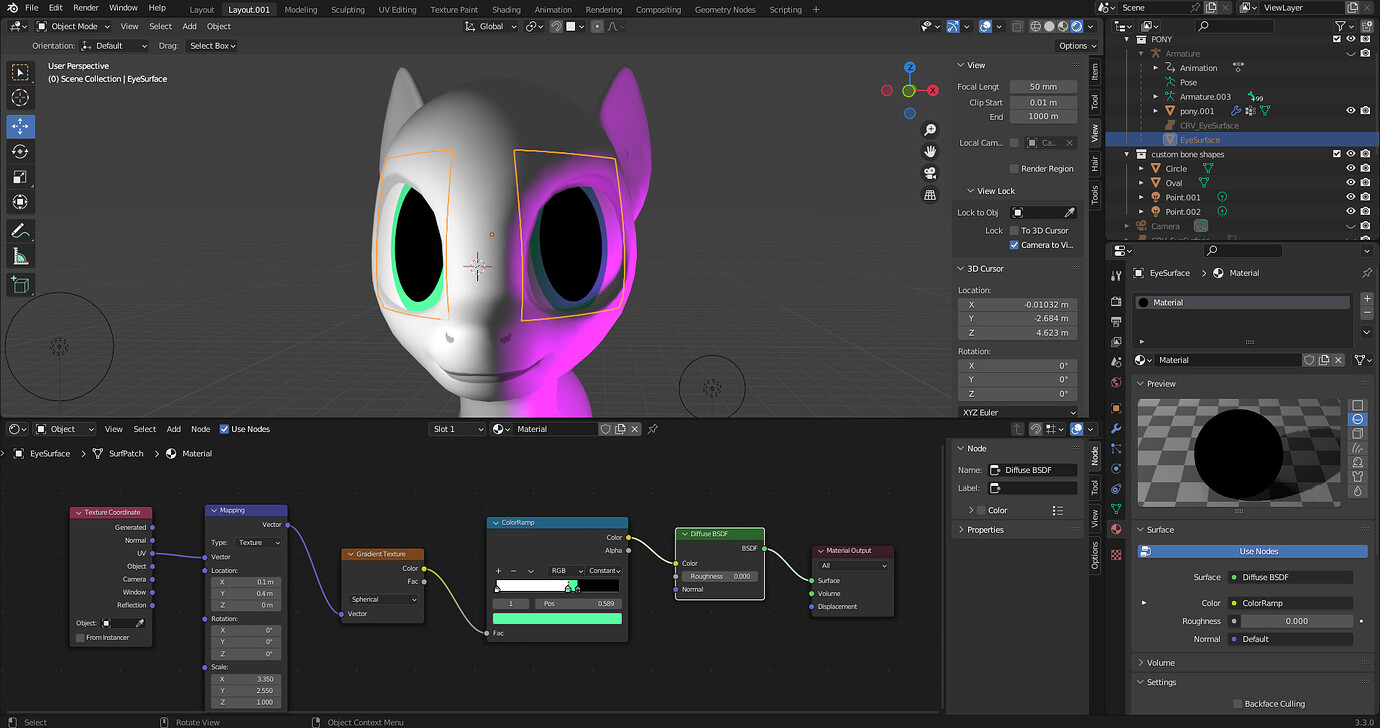Viewport: 1380px width, 728px height.
Task: Open the checkered Texture properties tab
Action: (1117, 554)
